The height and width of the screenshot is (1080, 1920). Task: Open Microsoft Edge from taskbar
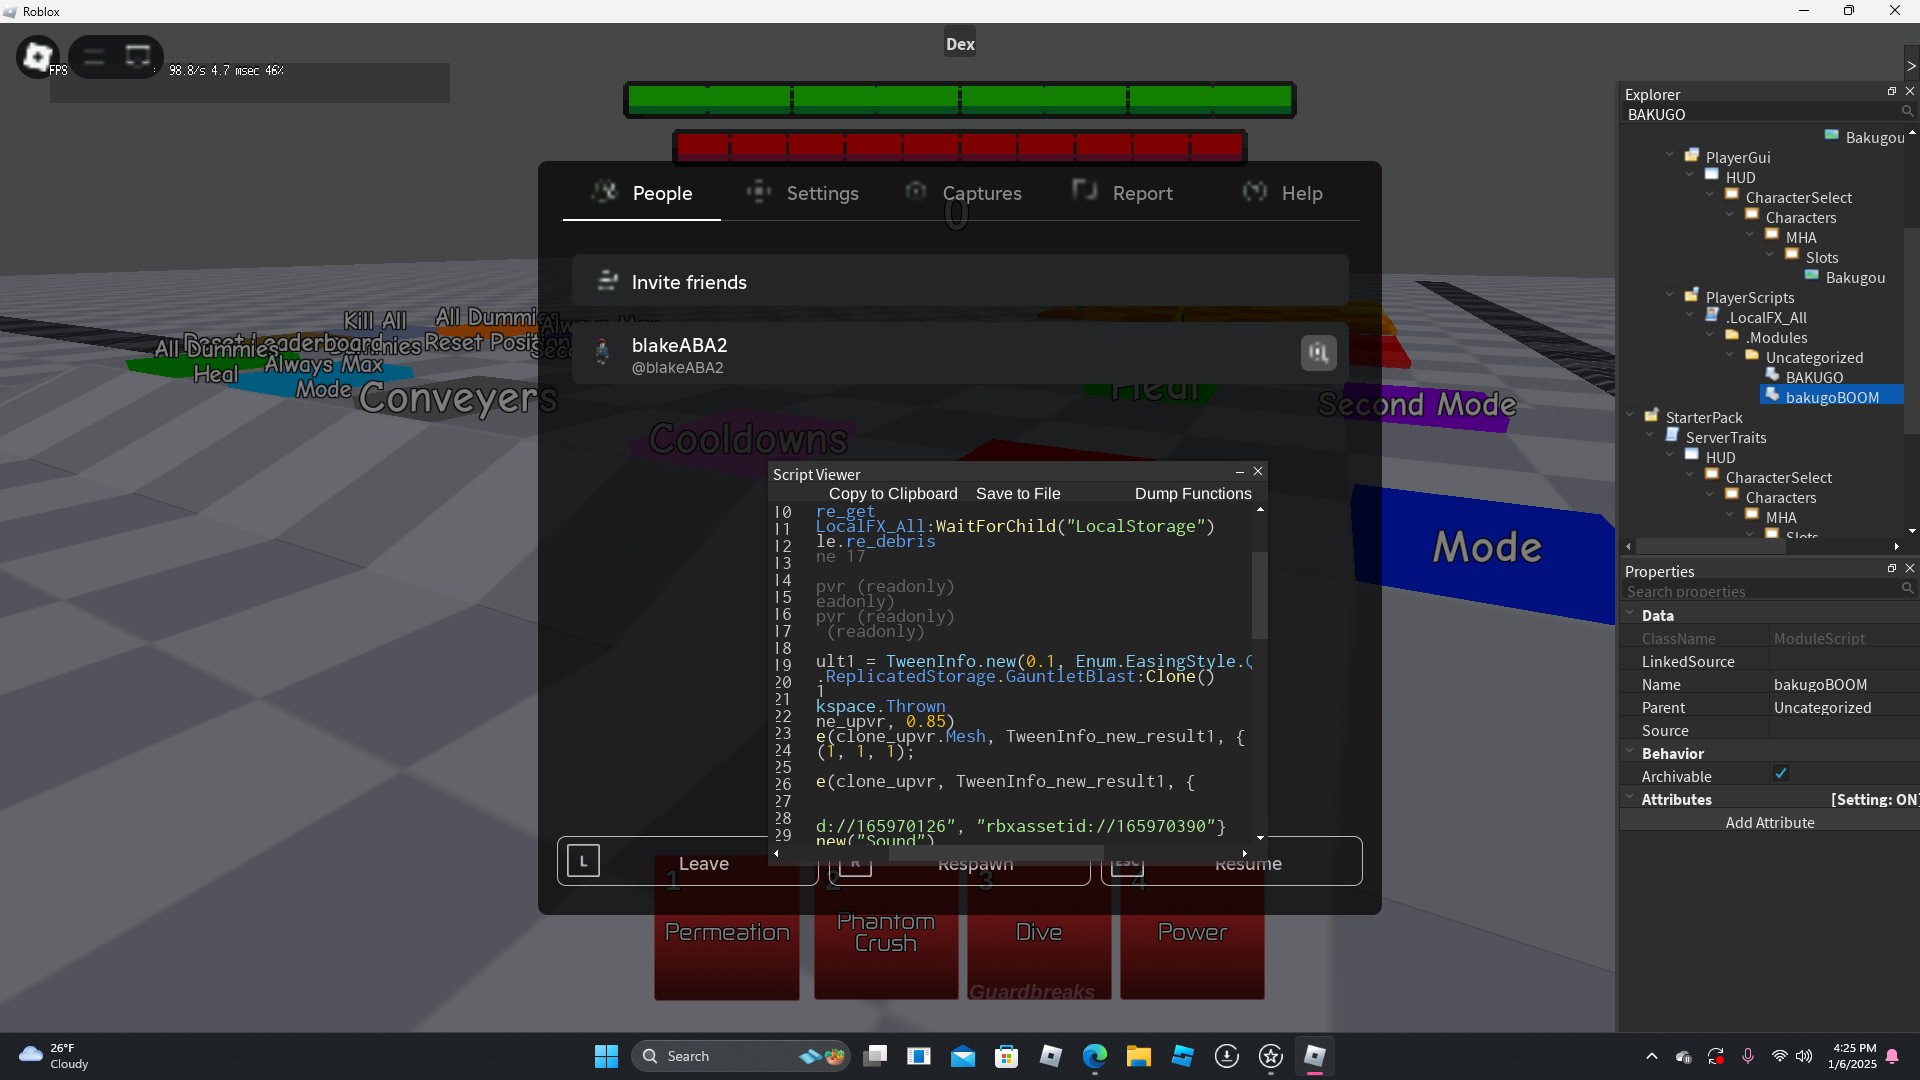(x=1095, y=1056)
